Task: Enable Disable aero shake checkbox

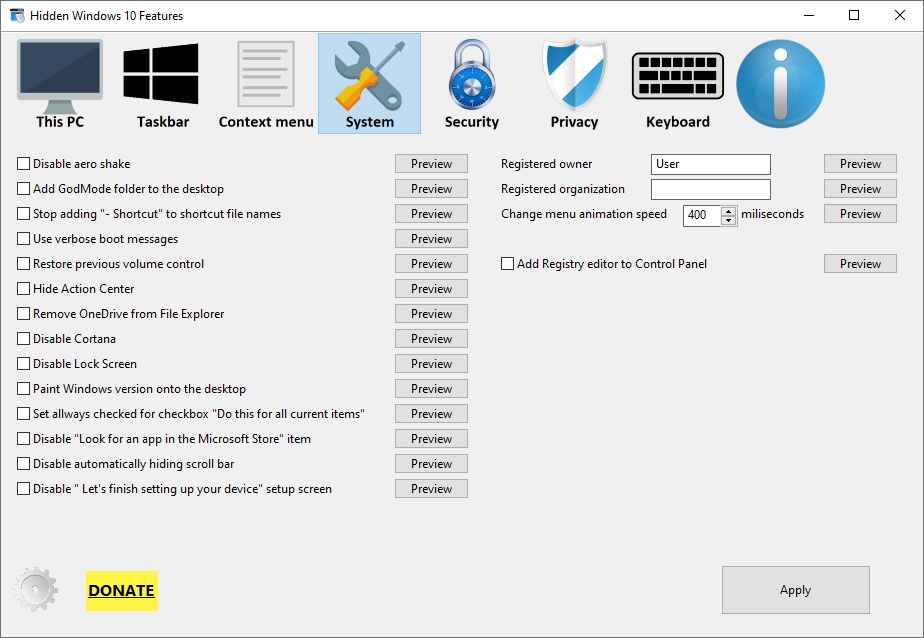Action: tap(24, 164)
